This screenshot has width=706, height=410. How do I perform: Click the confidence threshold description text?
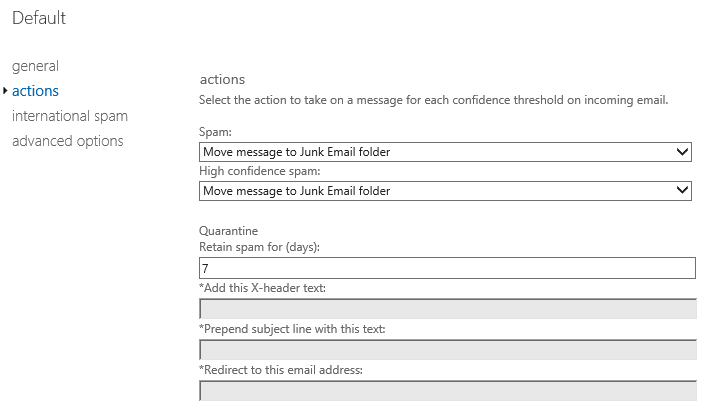[433, 100]
